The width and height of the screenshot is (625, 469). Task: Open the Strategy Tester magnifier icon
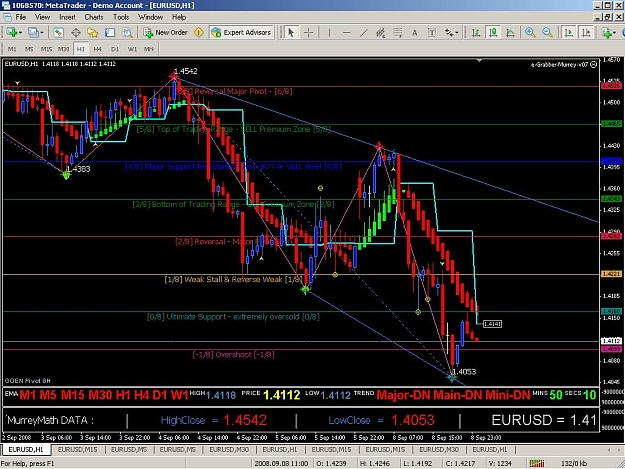click(x=127, y=32)
